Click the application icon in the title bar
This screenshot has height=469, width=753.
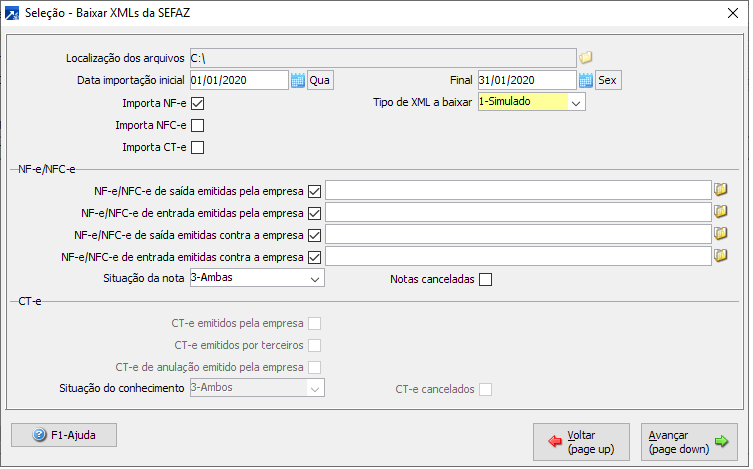point(12,13)
